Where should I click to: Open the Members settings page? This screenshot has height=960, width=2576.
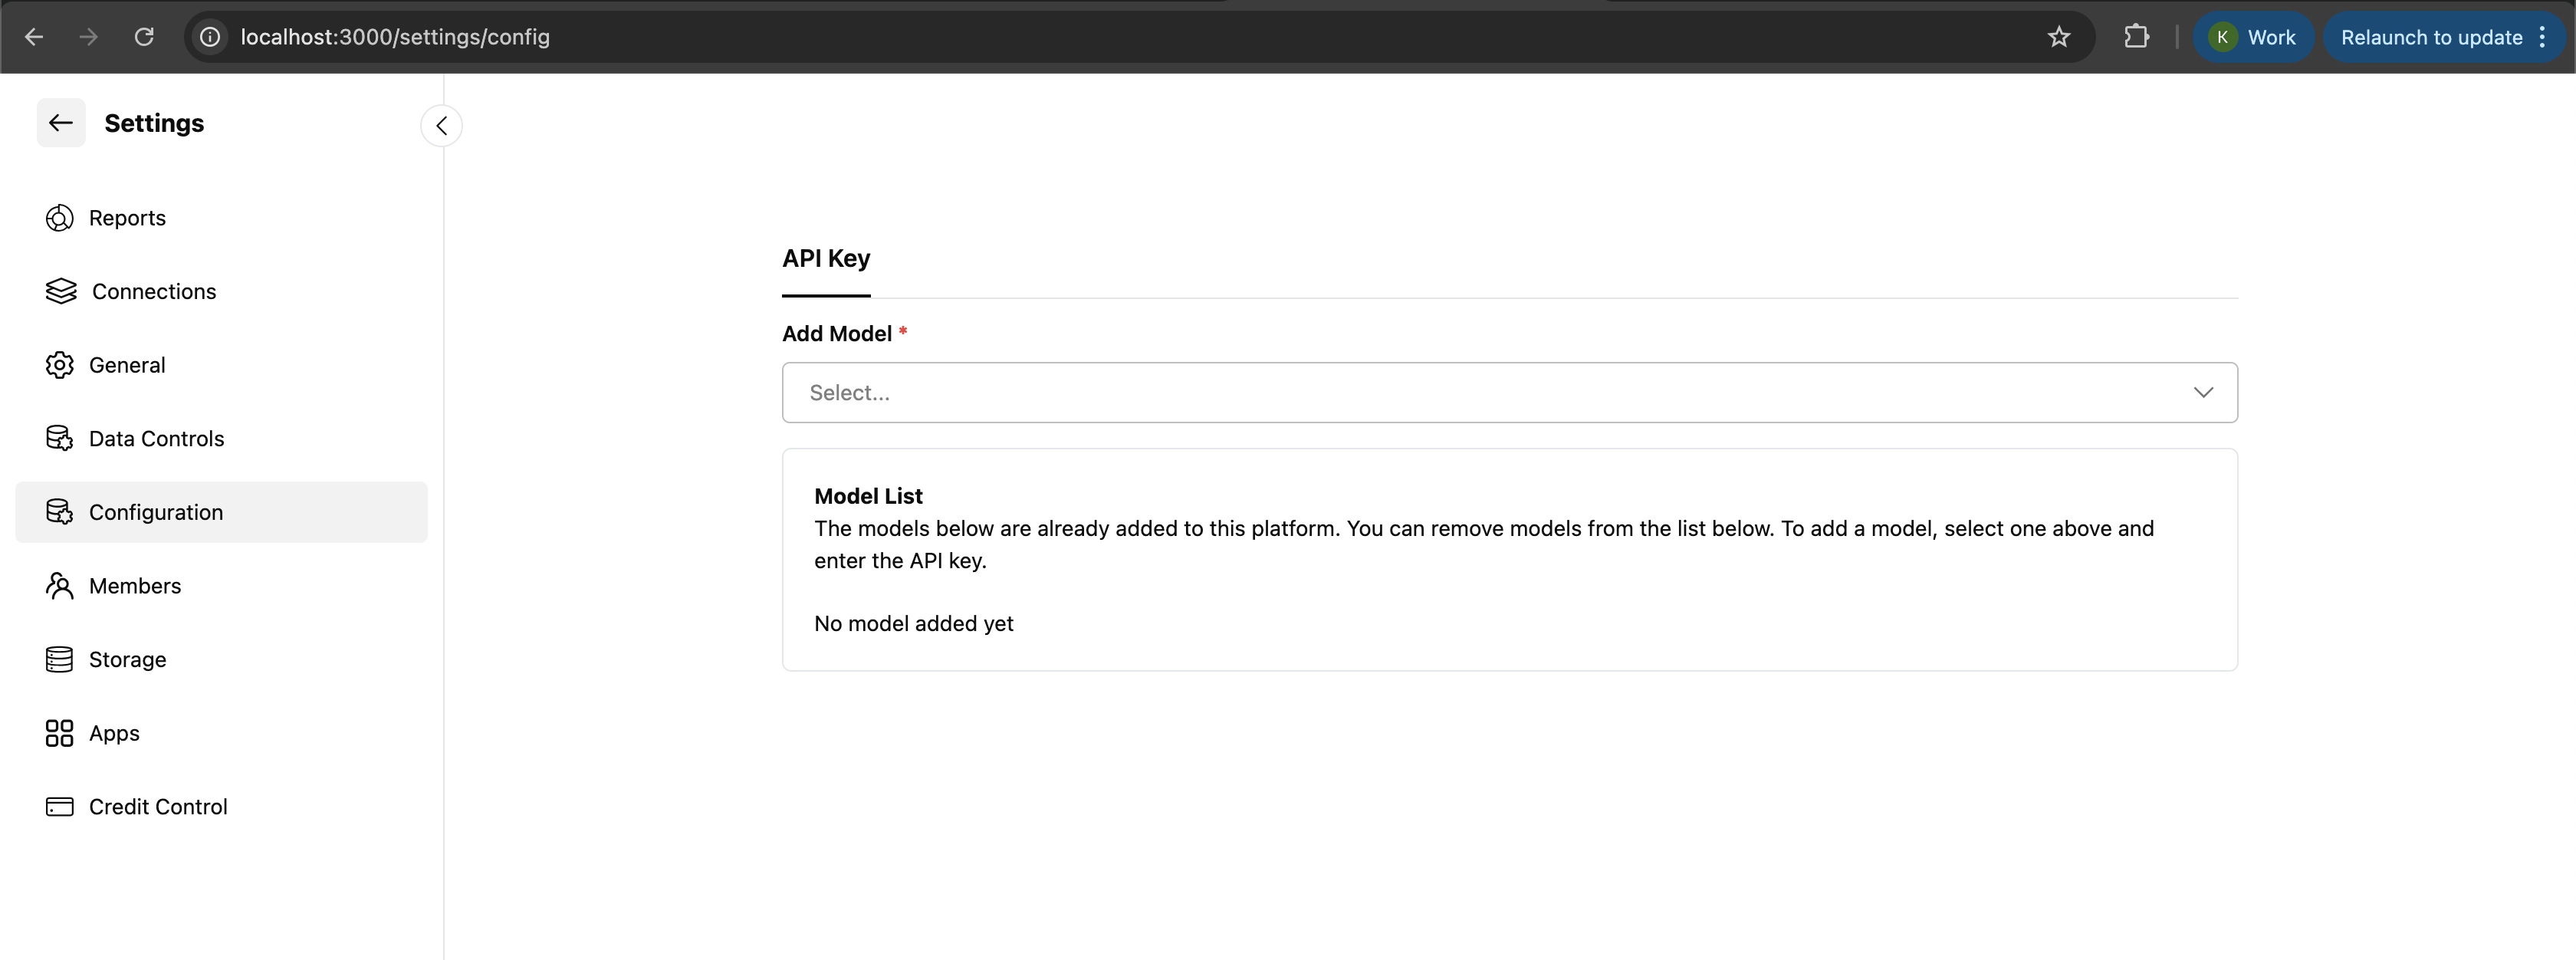pyautogui.click(x=135, y=586)
